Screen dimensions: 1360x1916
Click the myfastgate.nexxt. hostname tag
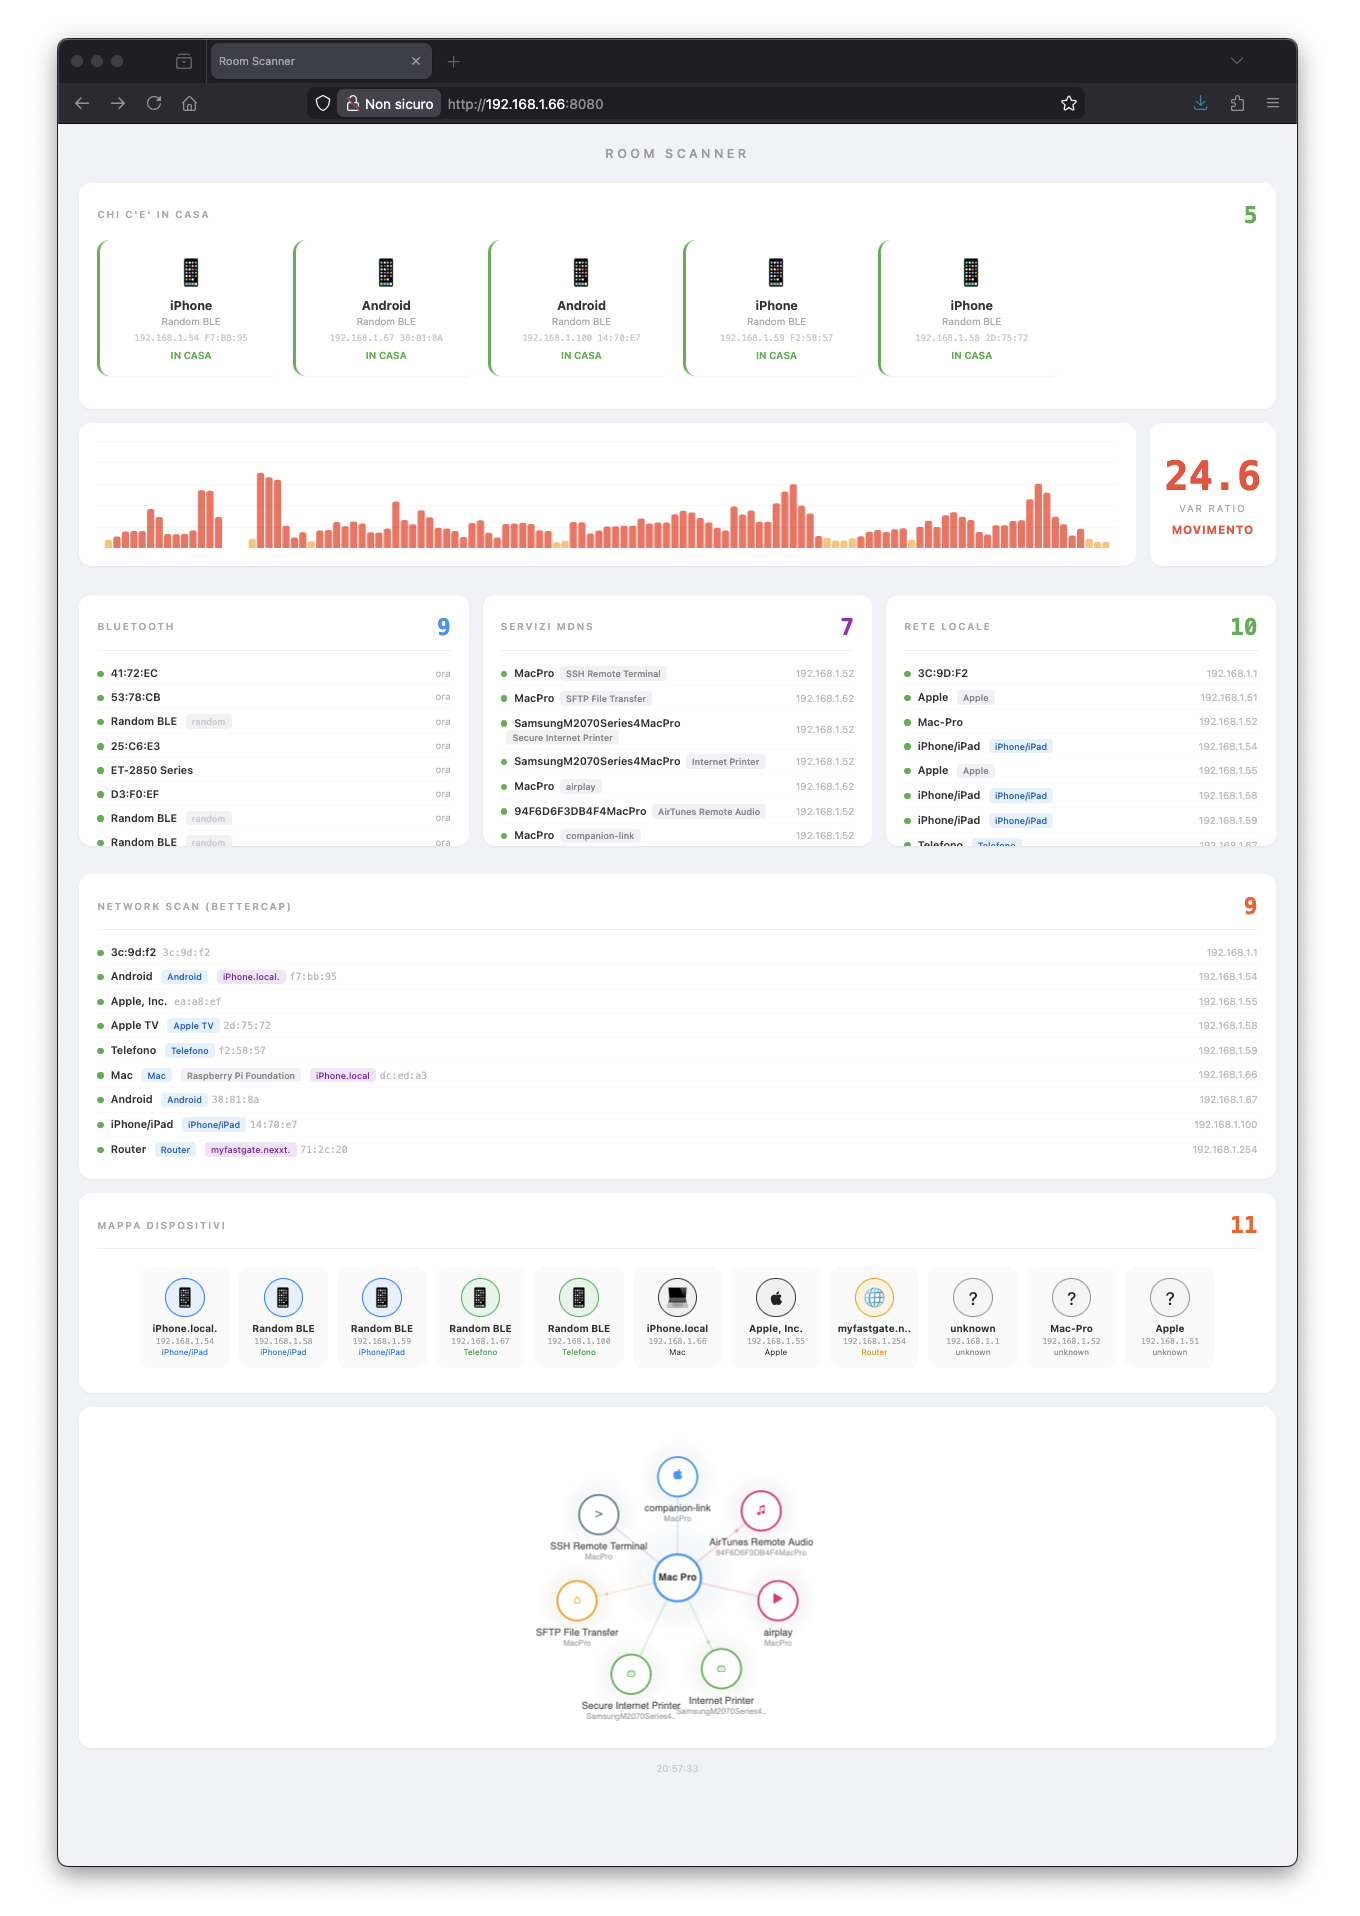coord(250,1150)
